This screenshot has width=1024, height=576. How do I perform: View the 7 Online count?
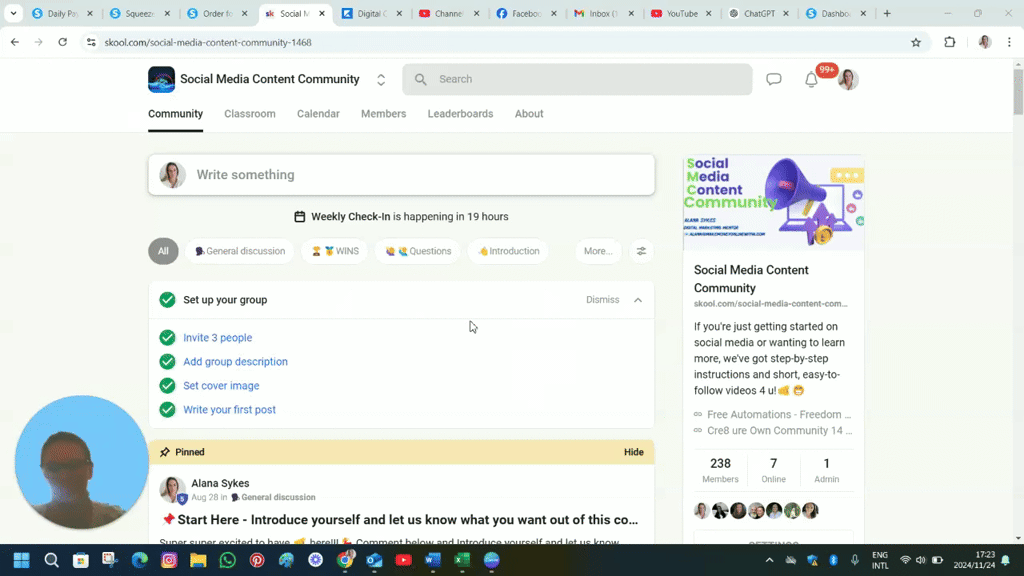click(x=773, y=470)
